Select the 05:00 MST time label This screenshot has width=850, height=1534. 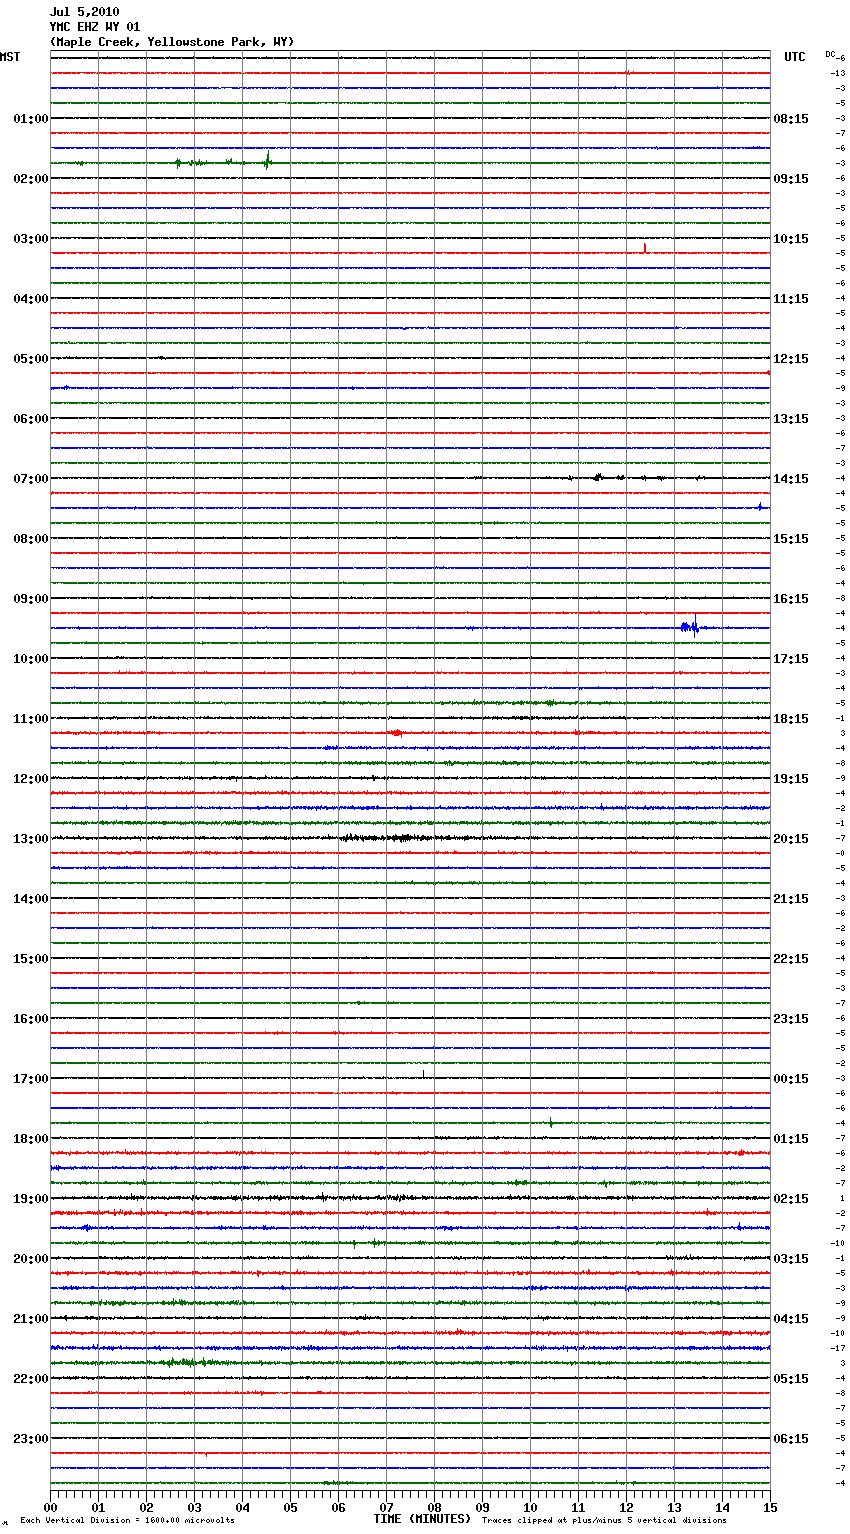coord(31,359)
